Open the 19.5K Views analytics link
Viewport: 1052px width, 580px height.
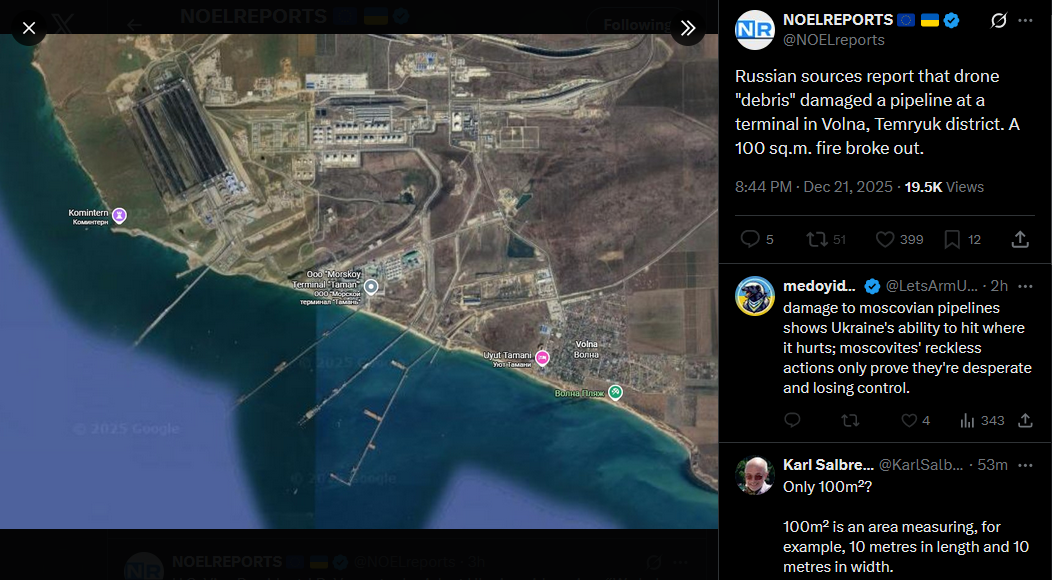coord(944,187)
